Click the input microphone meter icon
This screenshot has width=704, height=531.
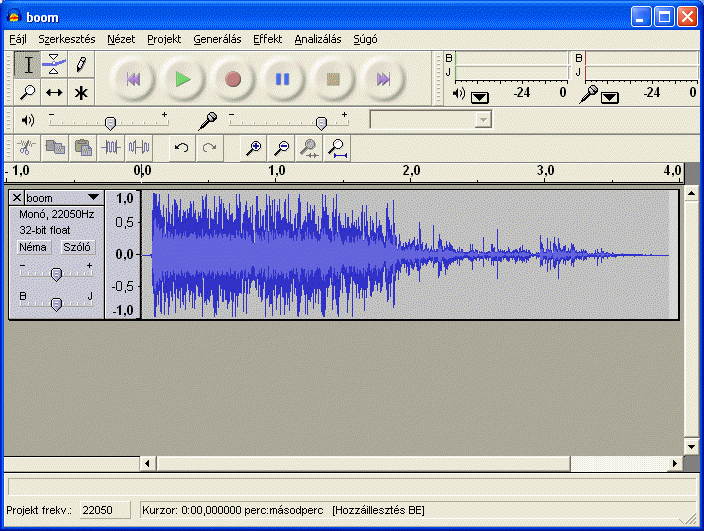[588, 94]
